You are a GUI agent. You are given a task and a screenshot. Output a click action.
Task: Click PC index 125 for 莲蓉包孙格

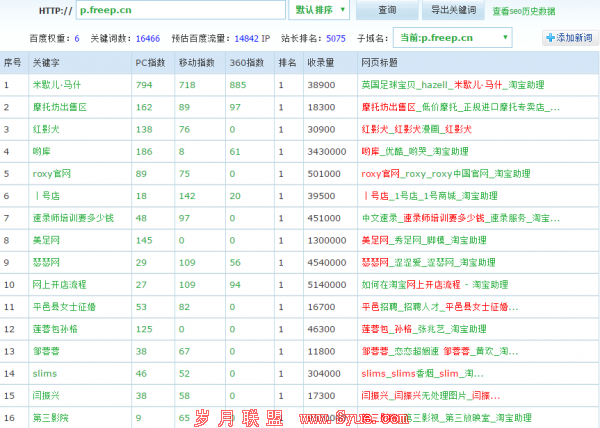coord(144,329)
